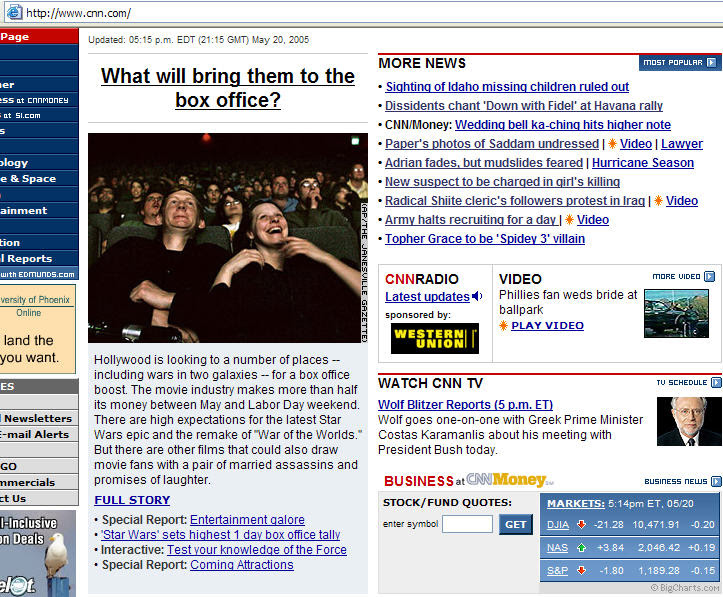Select the Entertainment sidebar item

pos(39,211)
